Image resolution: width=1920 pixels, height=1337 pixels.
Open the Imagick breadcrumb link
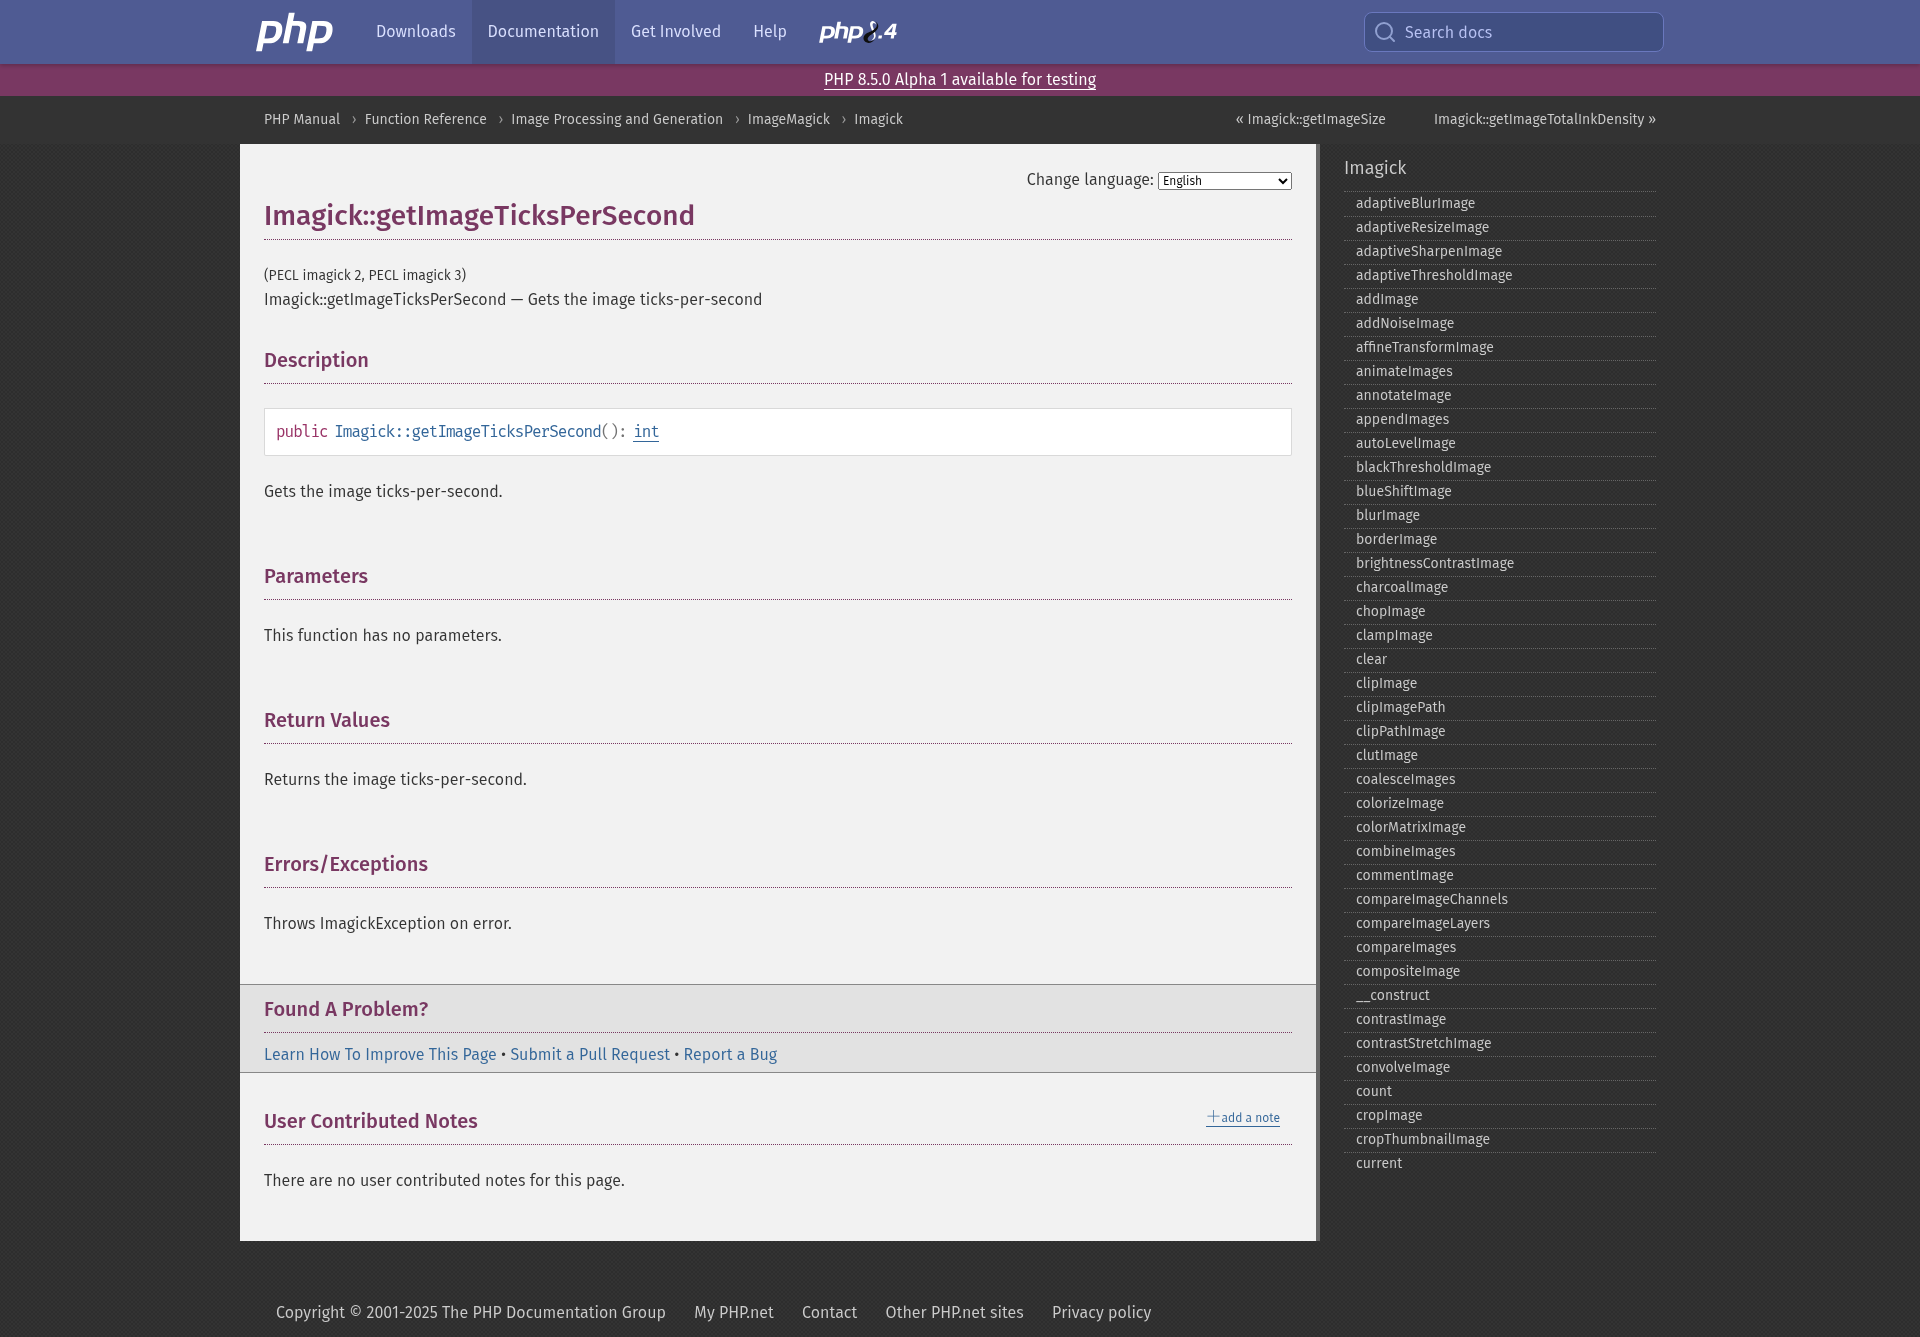[x=878, y=119]
